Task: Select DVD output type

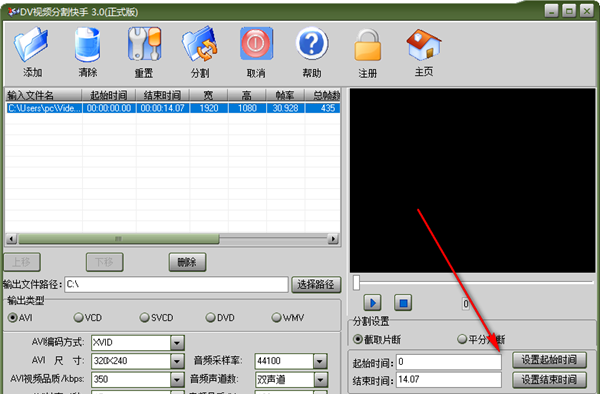Action: 220,317
